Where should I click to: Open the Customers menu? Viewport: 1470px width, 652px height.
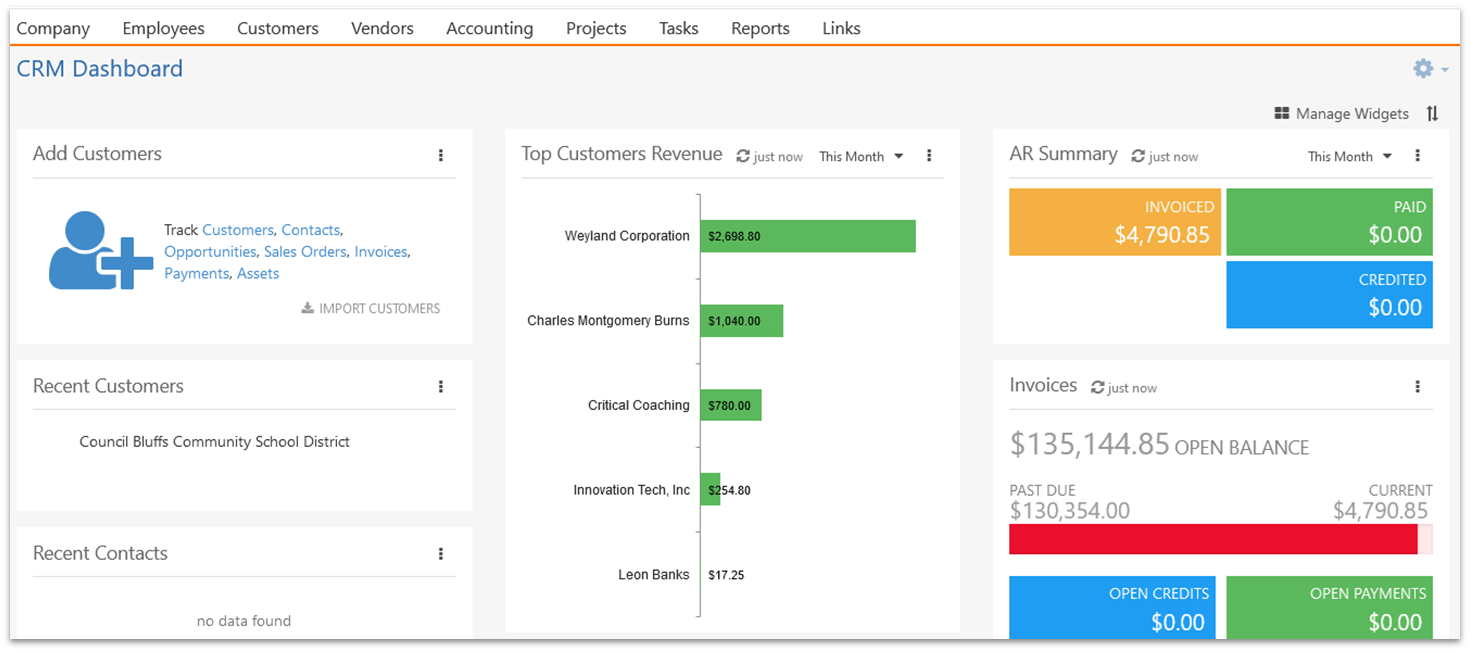(278, 28)
